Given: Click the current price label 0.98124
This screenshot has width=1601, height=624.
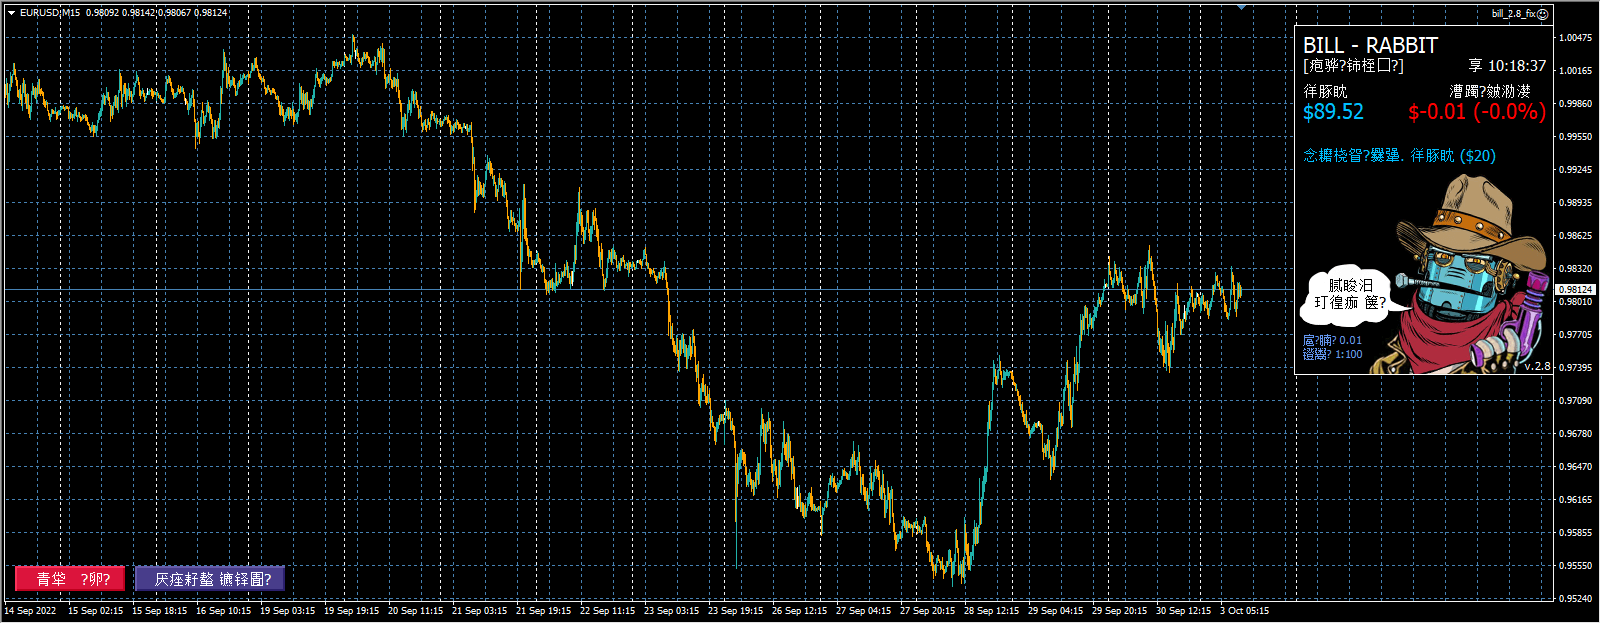Looking at the screenshot, I should [1575, 290].
